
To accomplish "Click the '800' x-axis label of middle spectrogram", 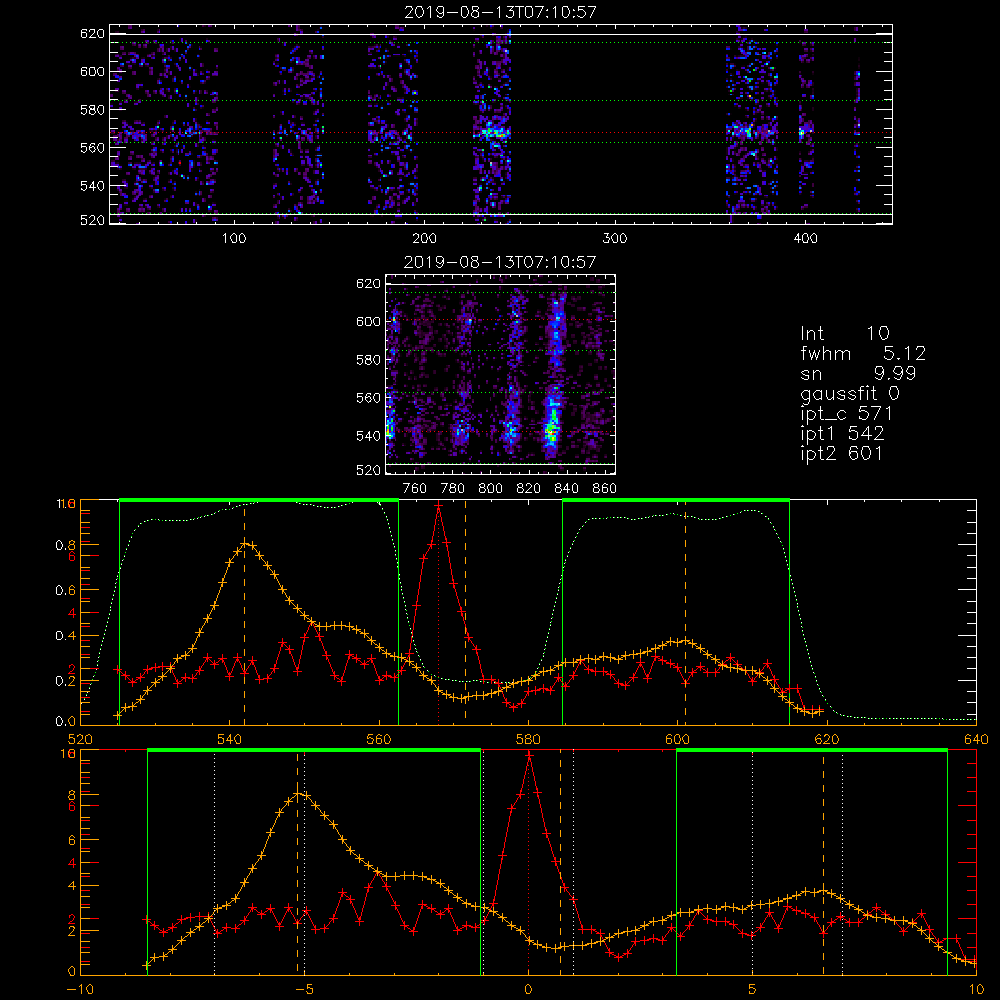I will tap(490, 489).
